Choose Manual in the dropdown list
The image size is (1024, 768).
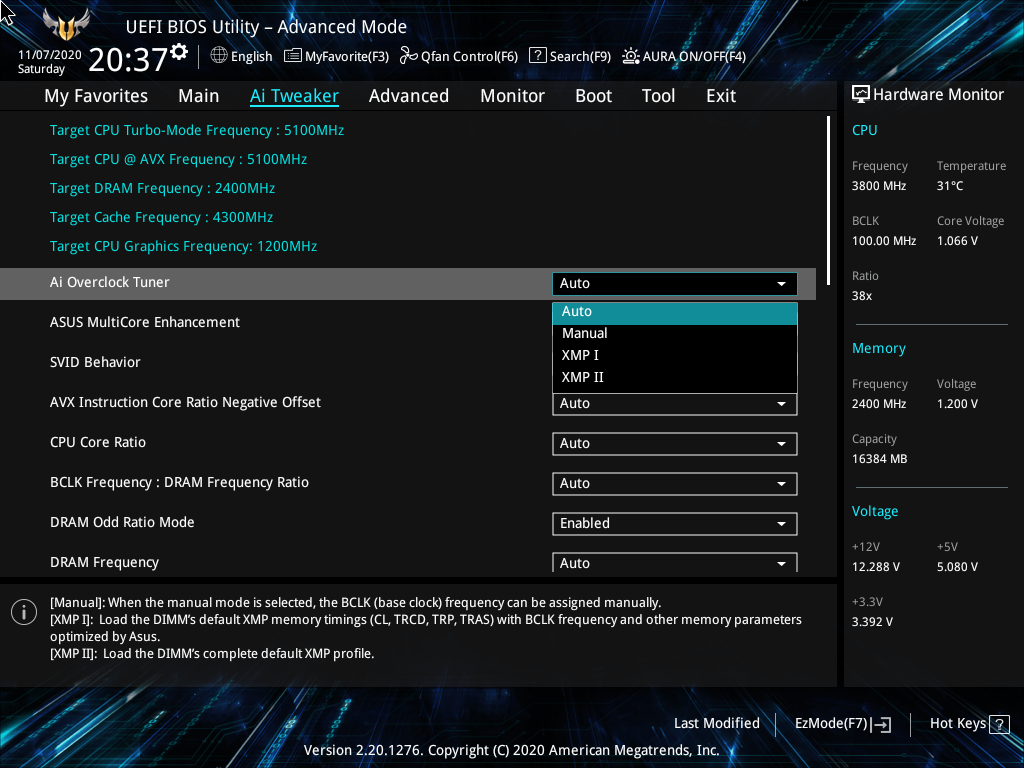click(675, 334)
